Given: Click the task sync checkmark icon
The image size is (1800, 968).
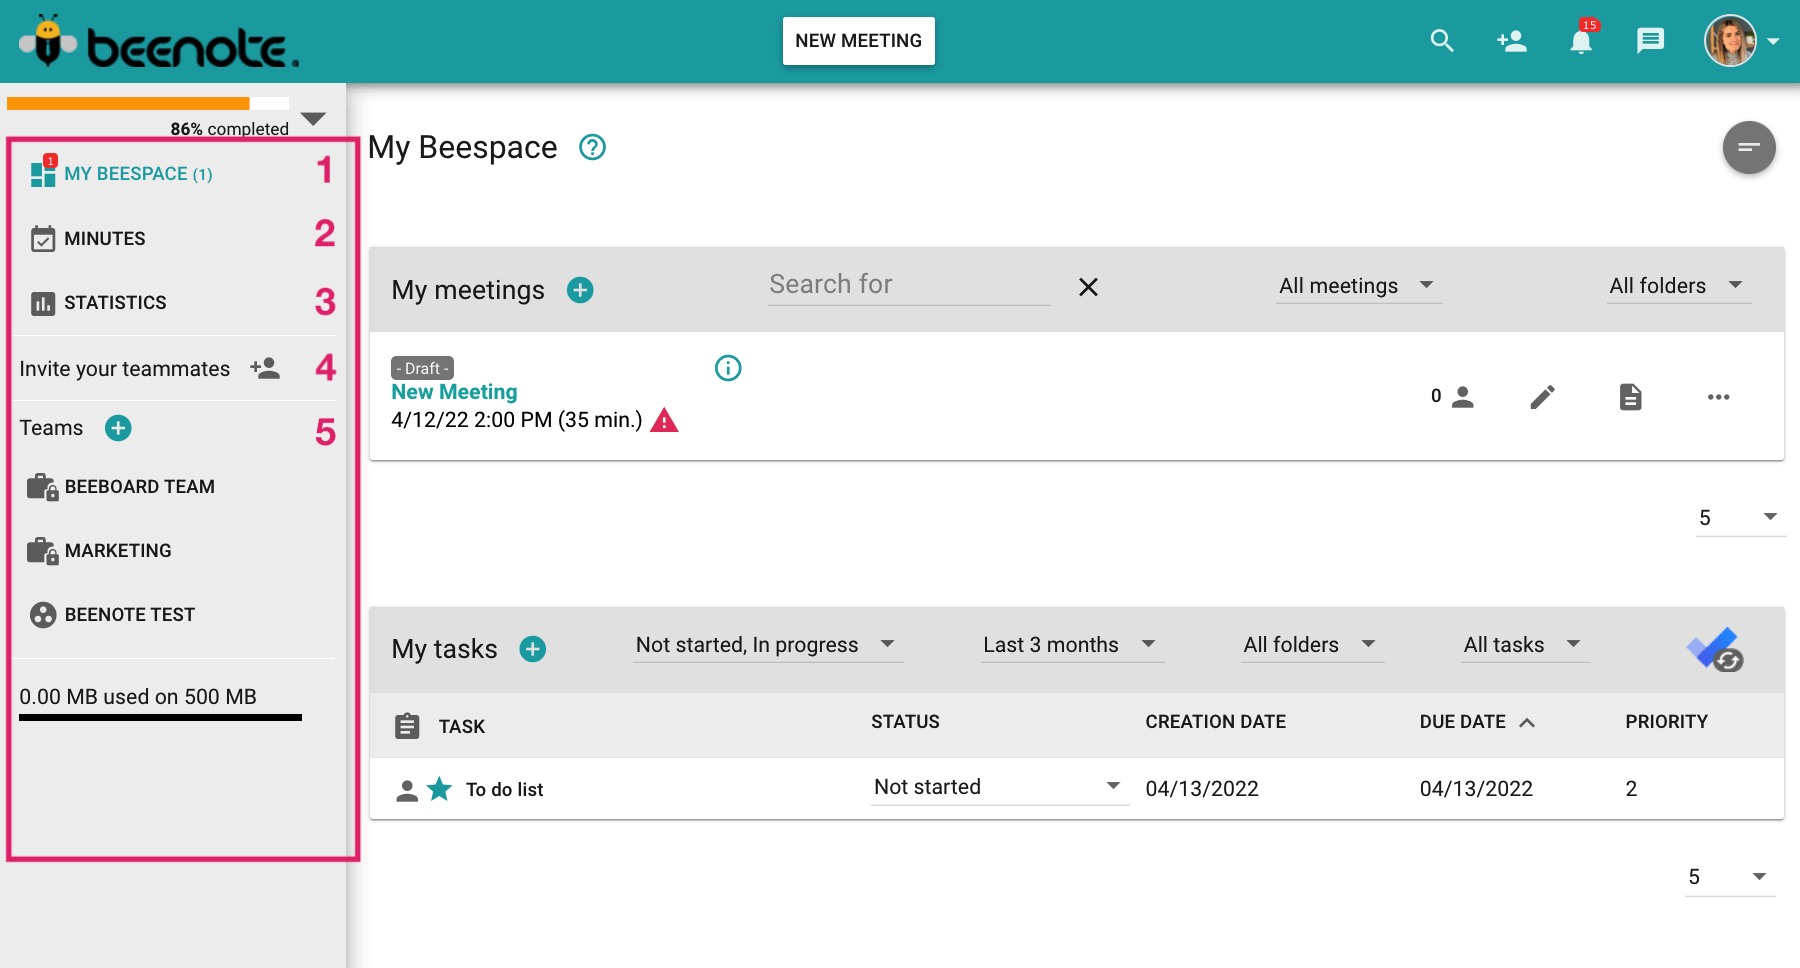Looking at the screenshot, I should click(1715, 650).
